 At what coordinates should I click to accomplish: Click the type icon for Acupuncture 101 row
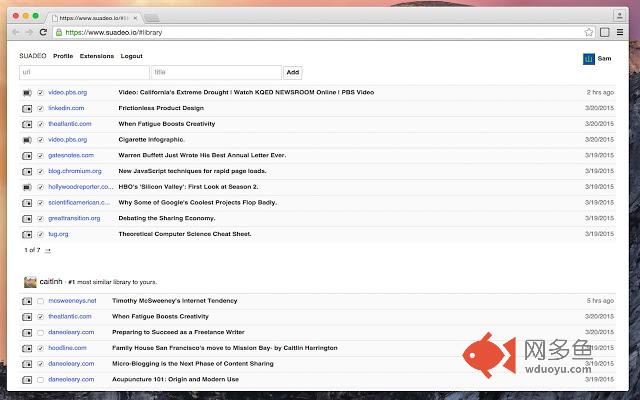(27, 380)
